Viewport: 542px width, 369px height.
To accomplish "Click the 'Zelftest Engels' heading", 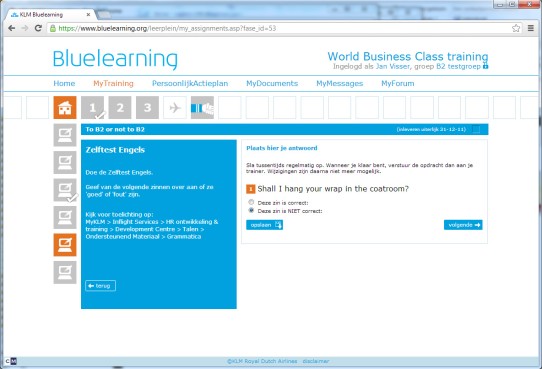I will tap(115, 150).
